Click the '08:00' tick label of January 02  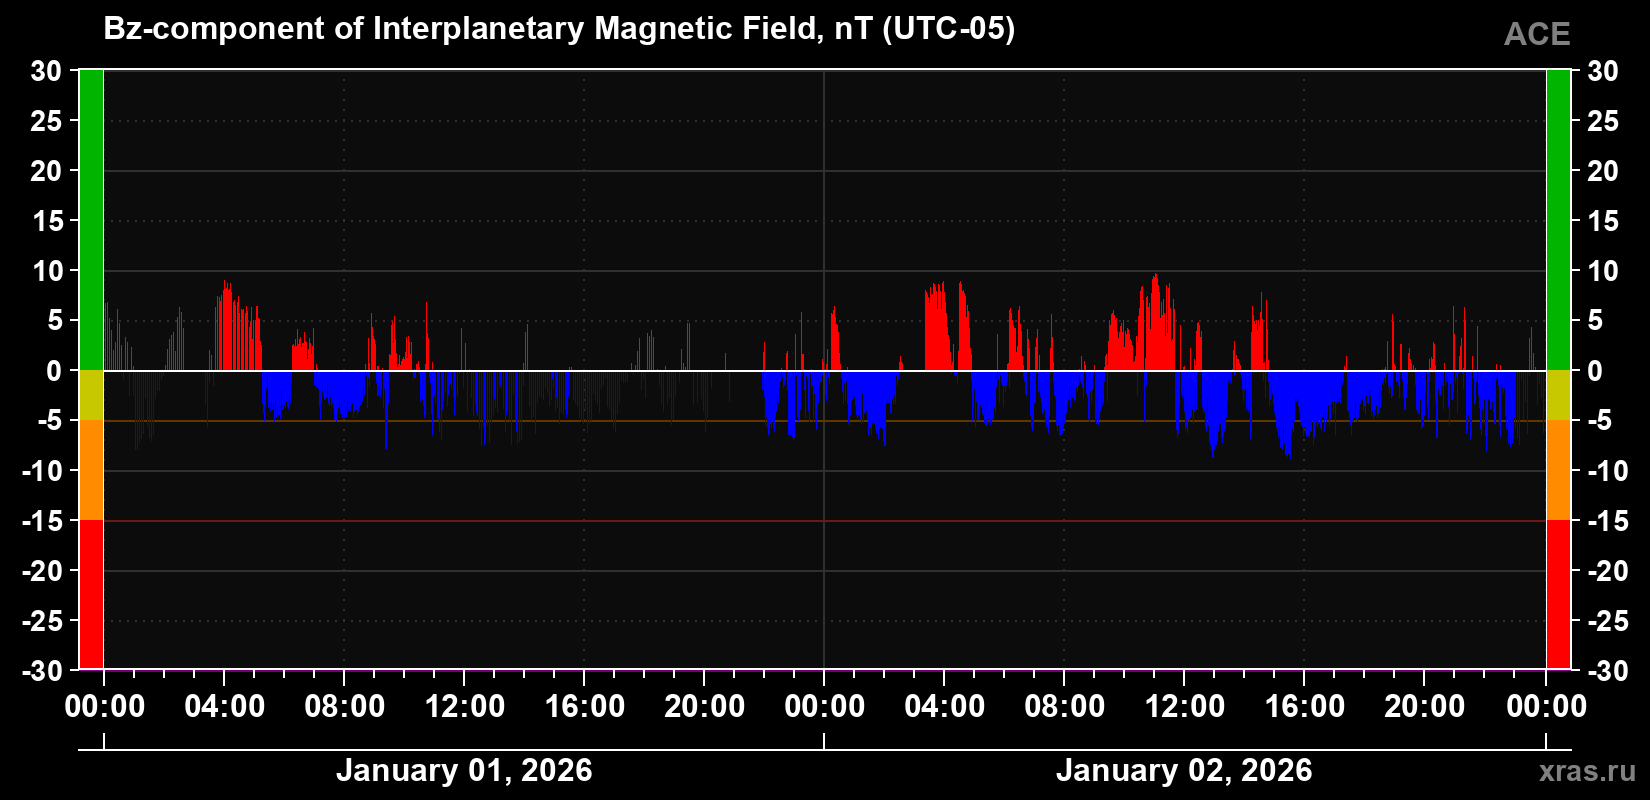pyautogui.click(x=1064, y=706)
